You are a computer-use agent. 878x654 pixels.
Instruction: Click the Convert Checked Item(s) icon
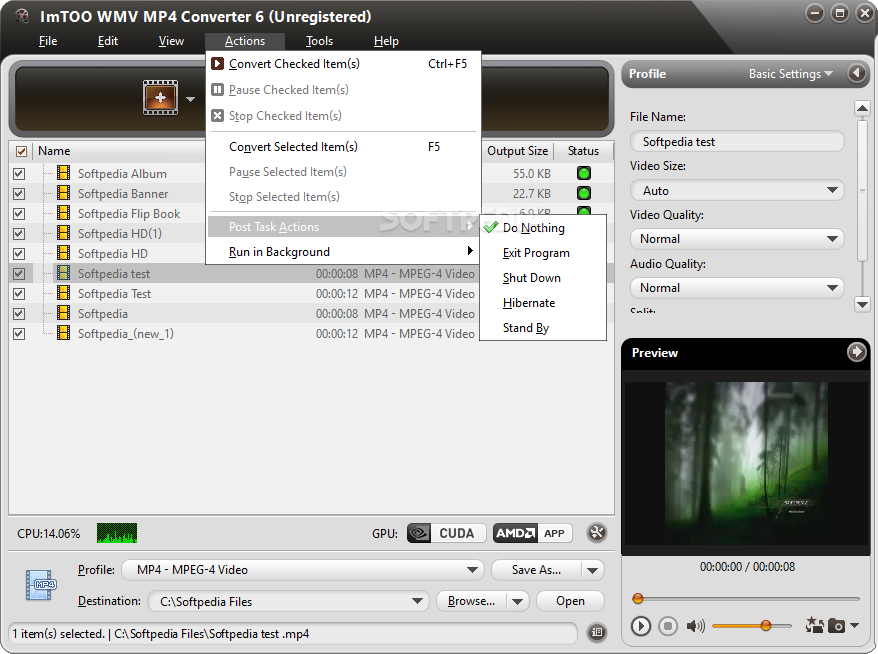pyautogui.click(x=217, y=64)
